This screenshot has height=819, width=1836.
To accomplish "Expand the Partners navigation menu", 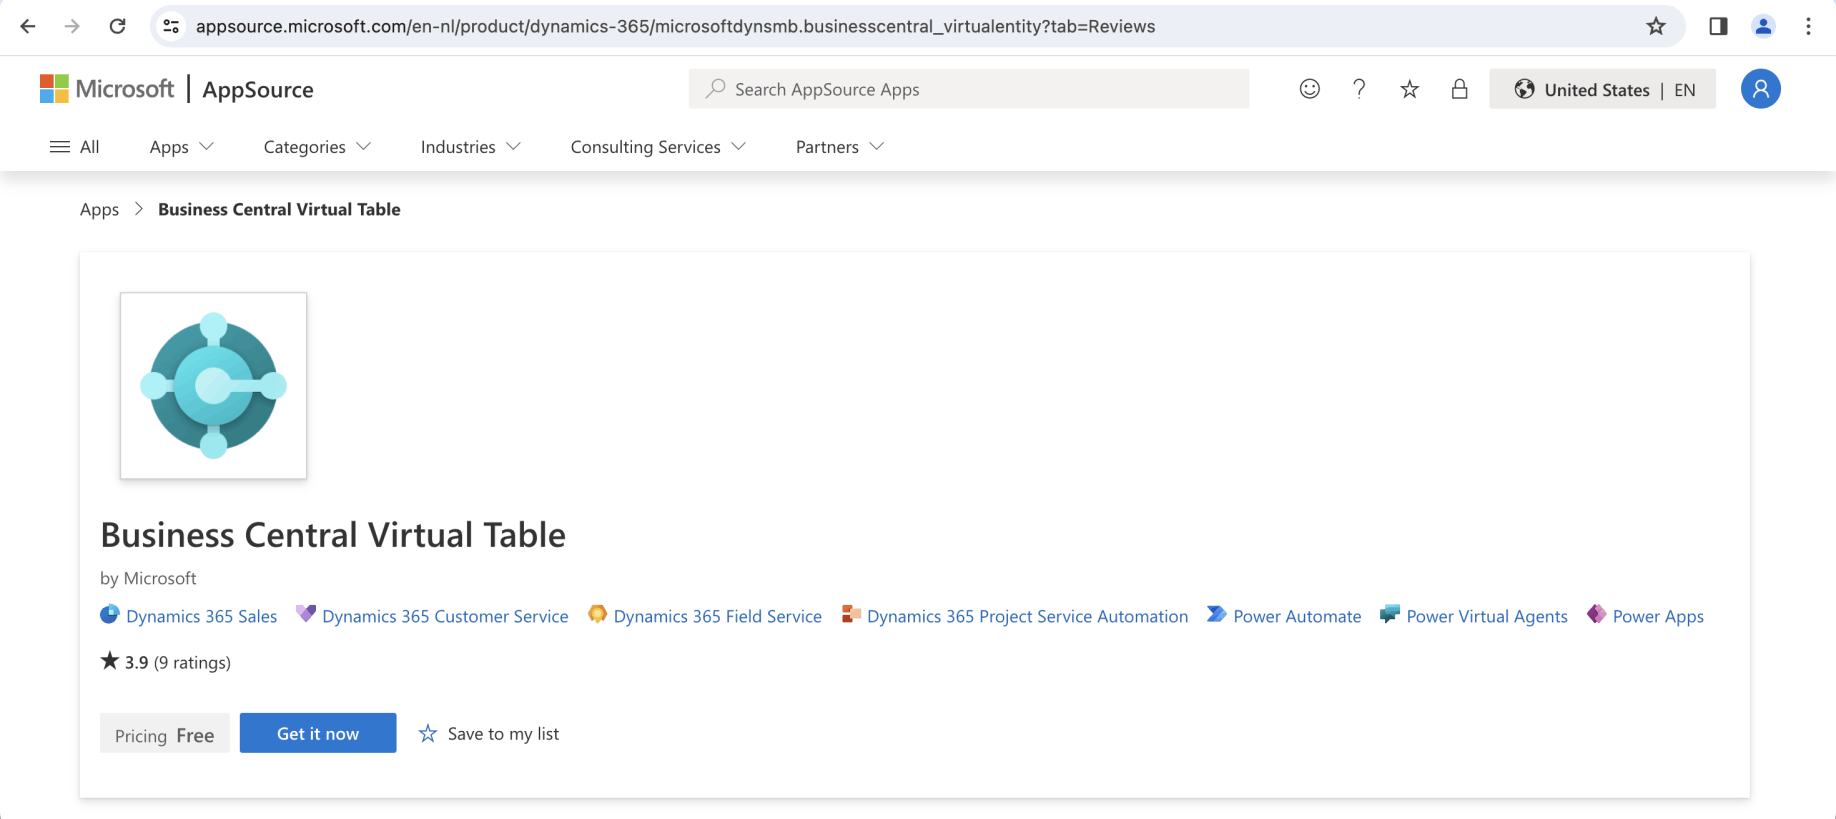I will [839, 147].
